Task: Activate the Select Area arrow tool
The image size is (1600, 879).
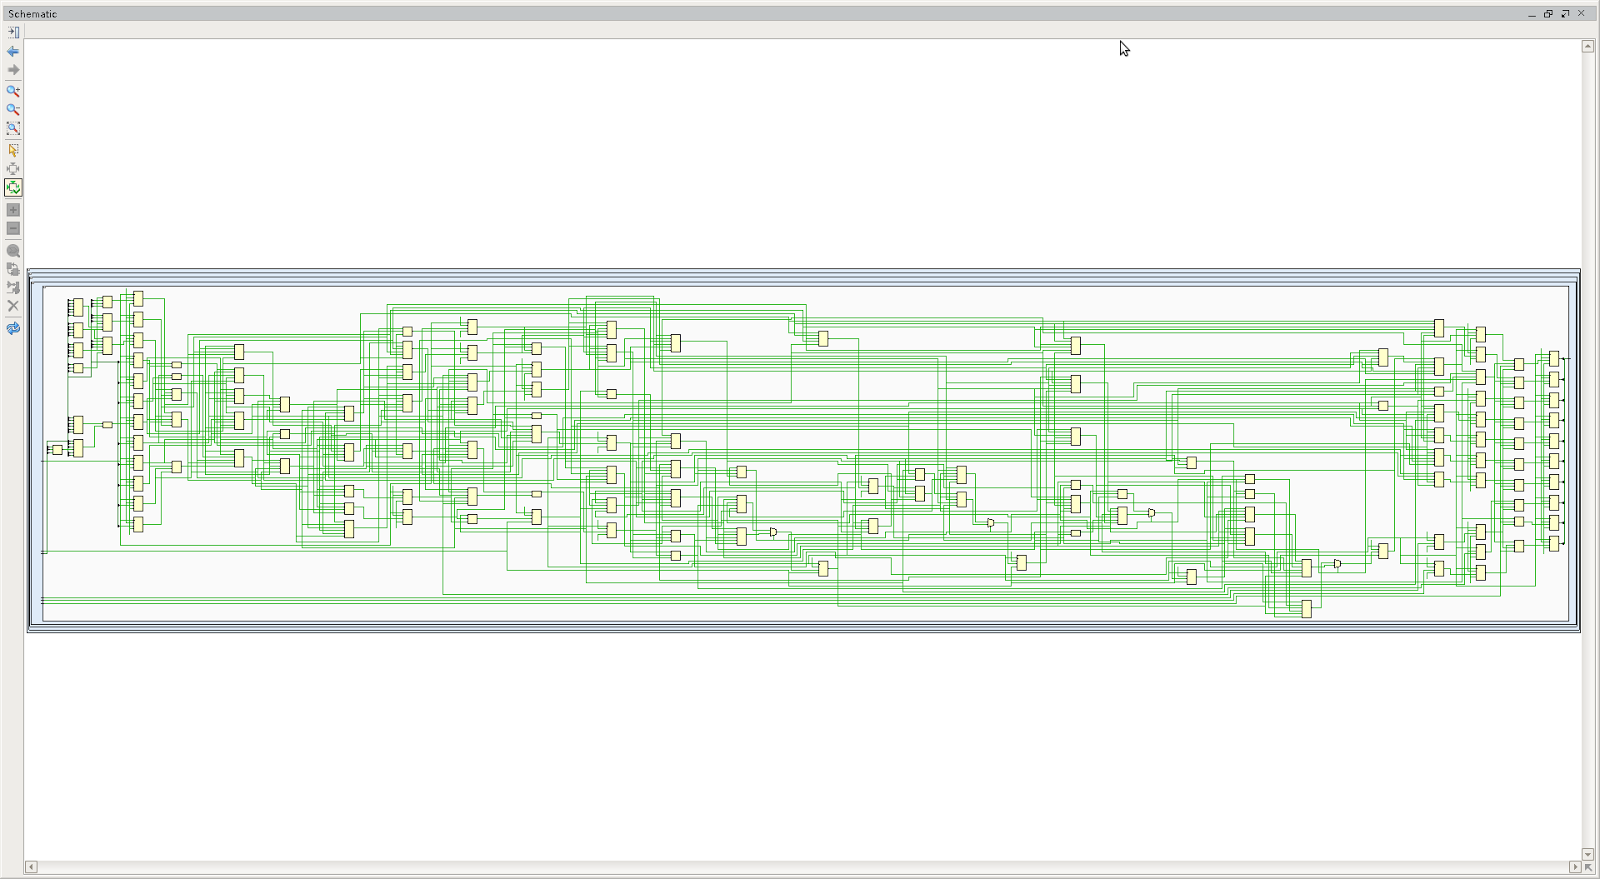Action: click(x=13, y=150)
